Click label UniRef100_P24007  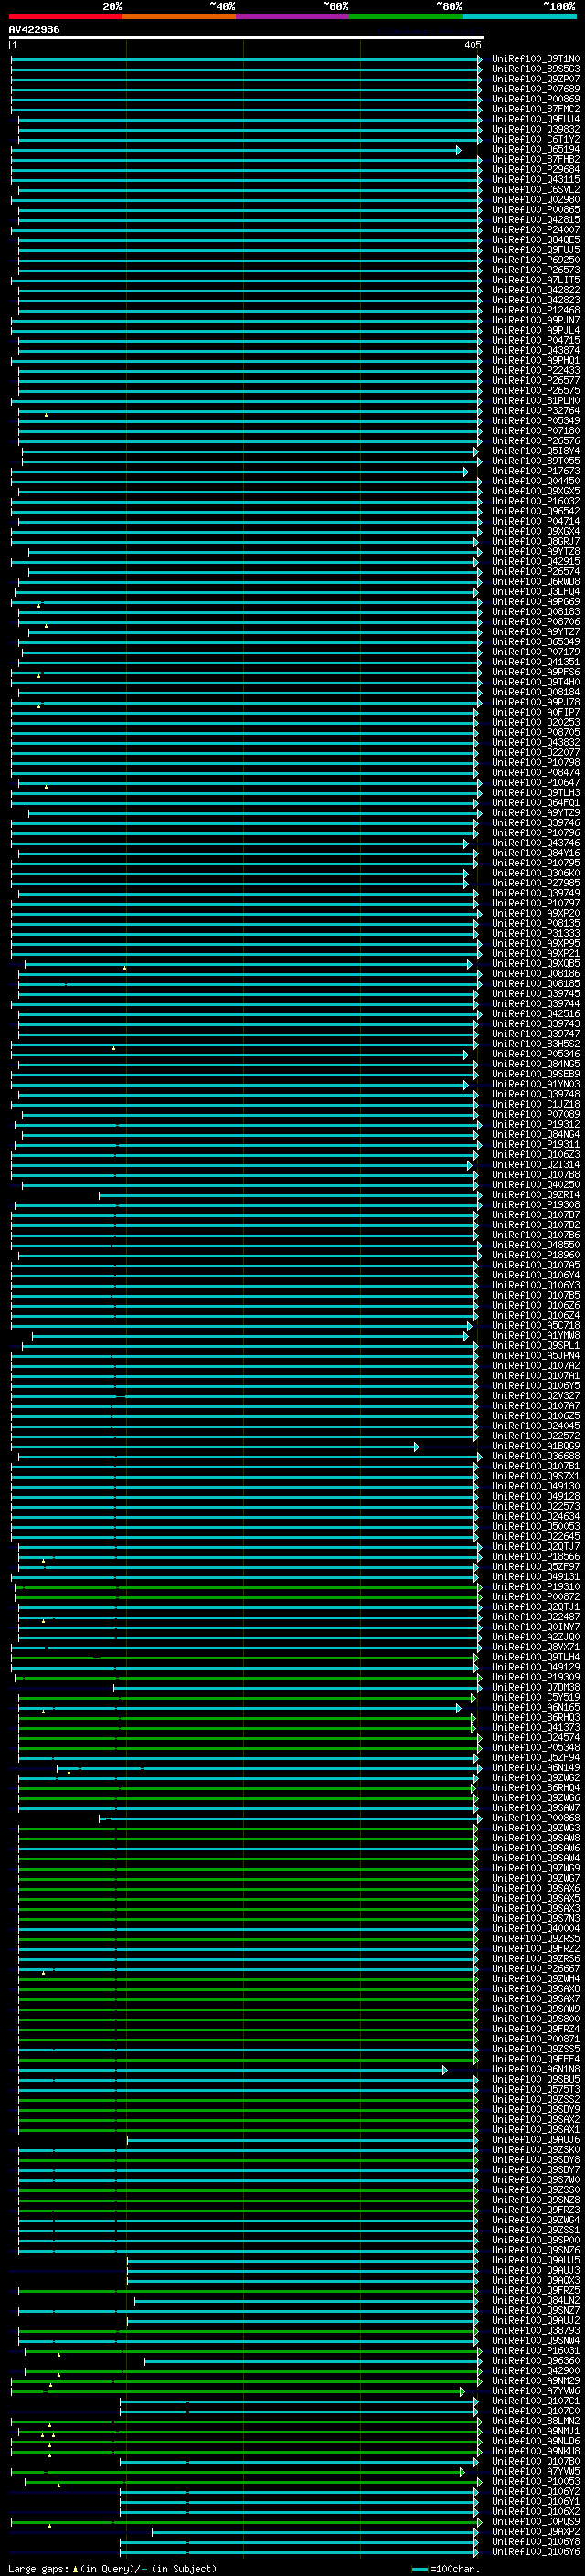coord(535,230)
